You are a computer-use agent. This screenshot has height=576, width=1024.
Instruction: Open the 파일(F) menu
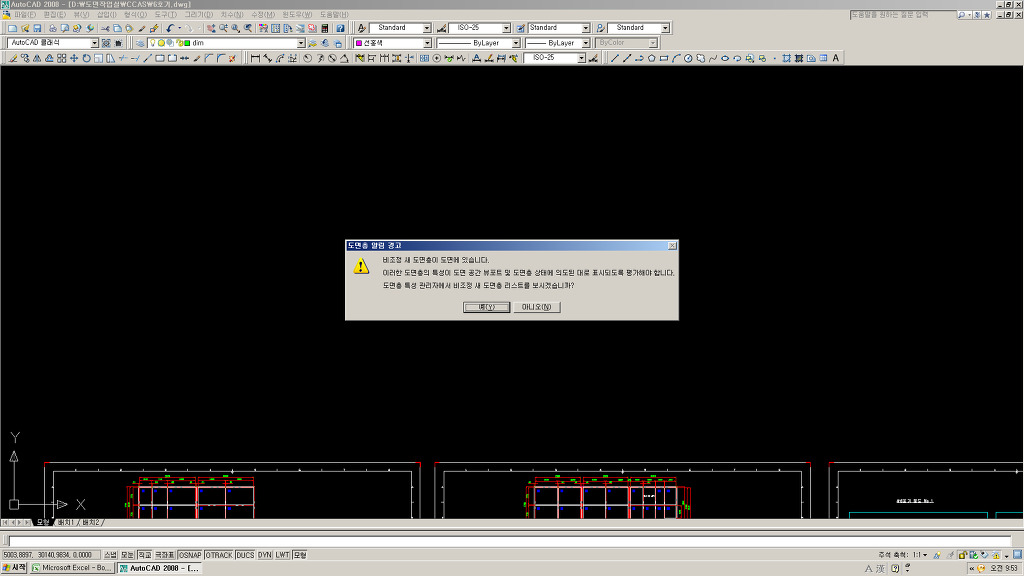24,15
